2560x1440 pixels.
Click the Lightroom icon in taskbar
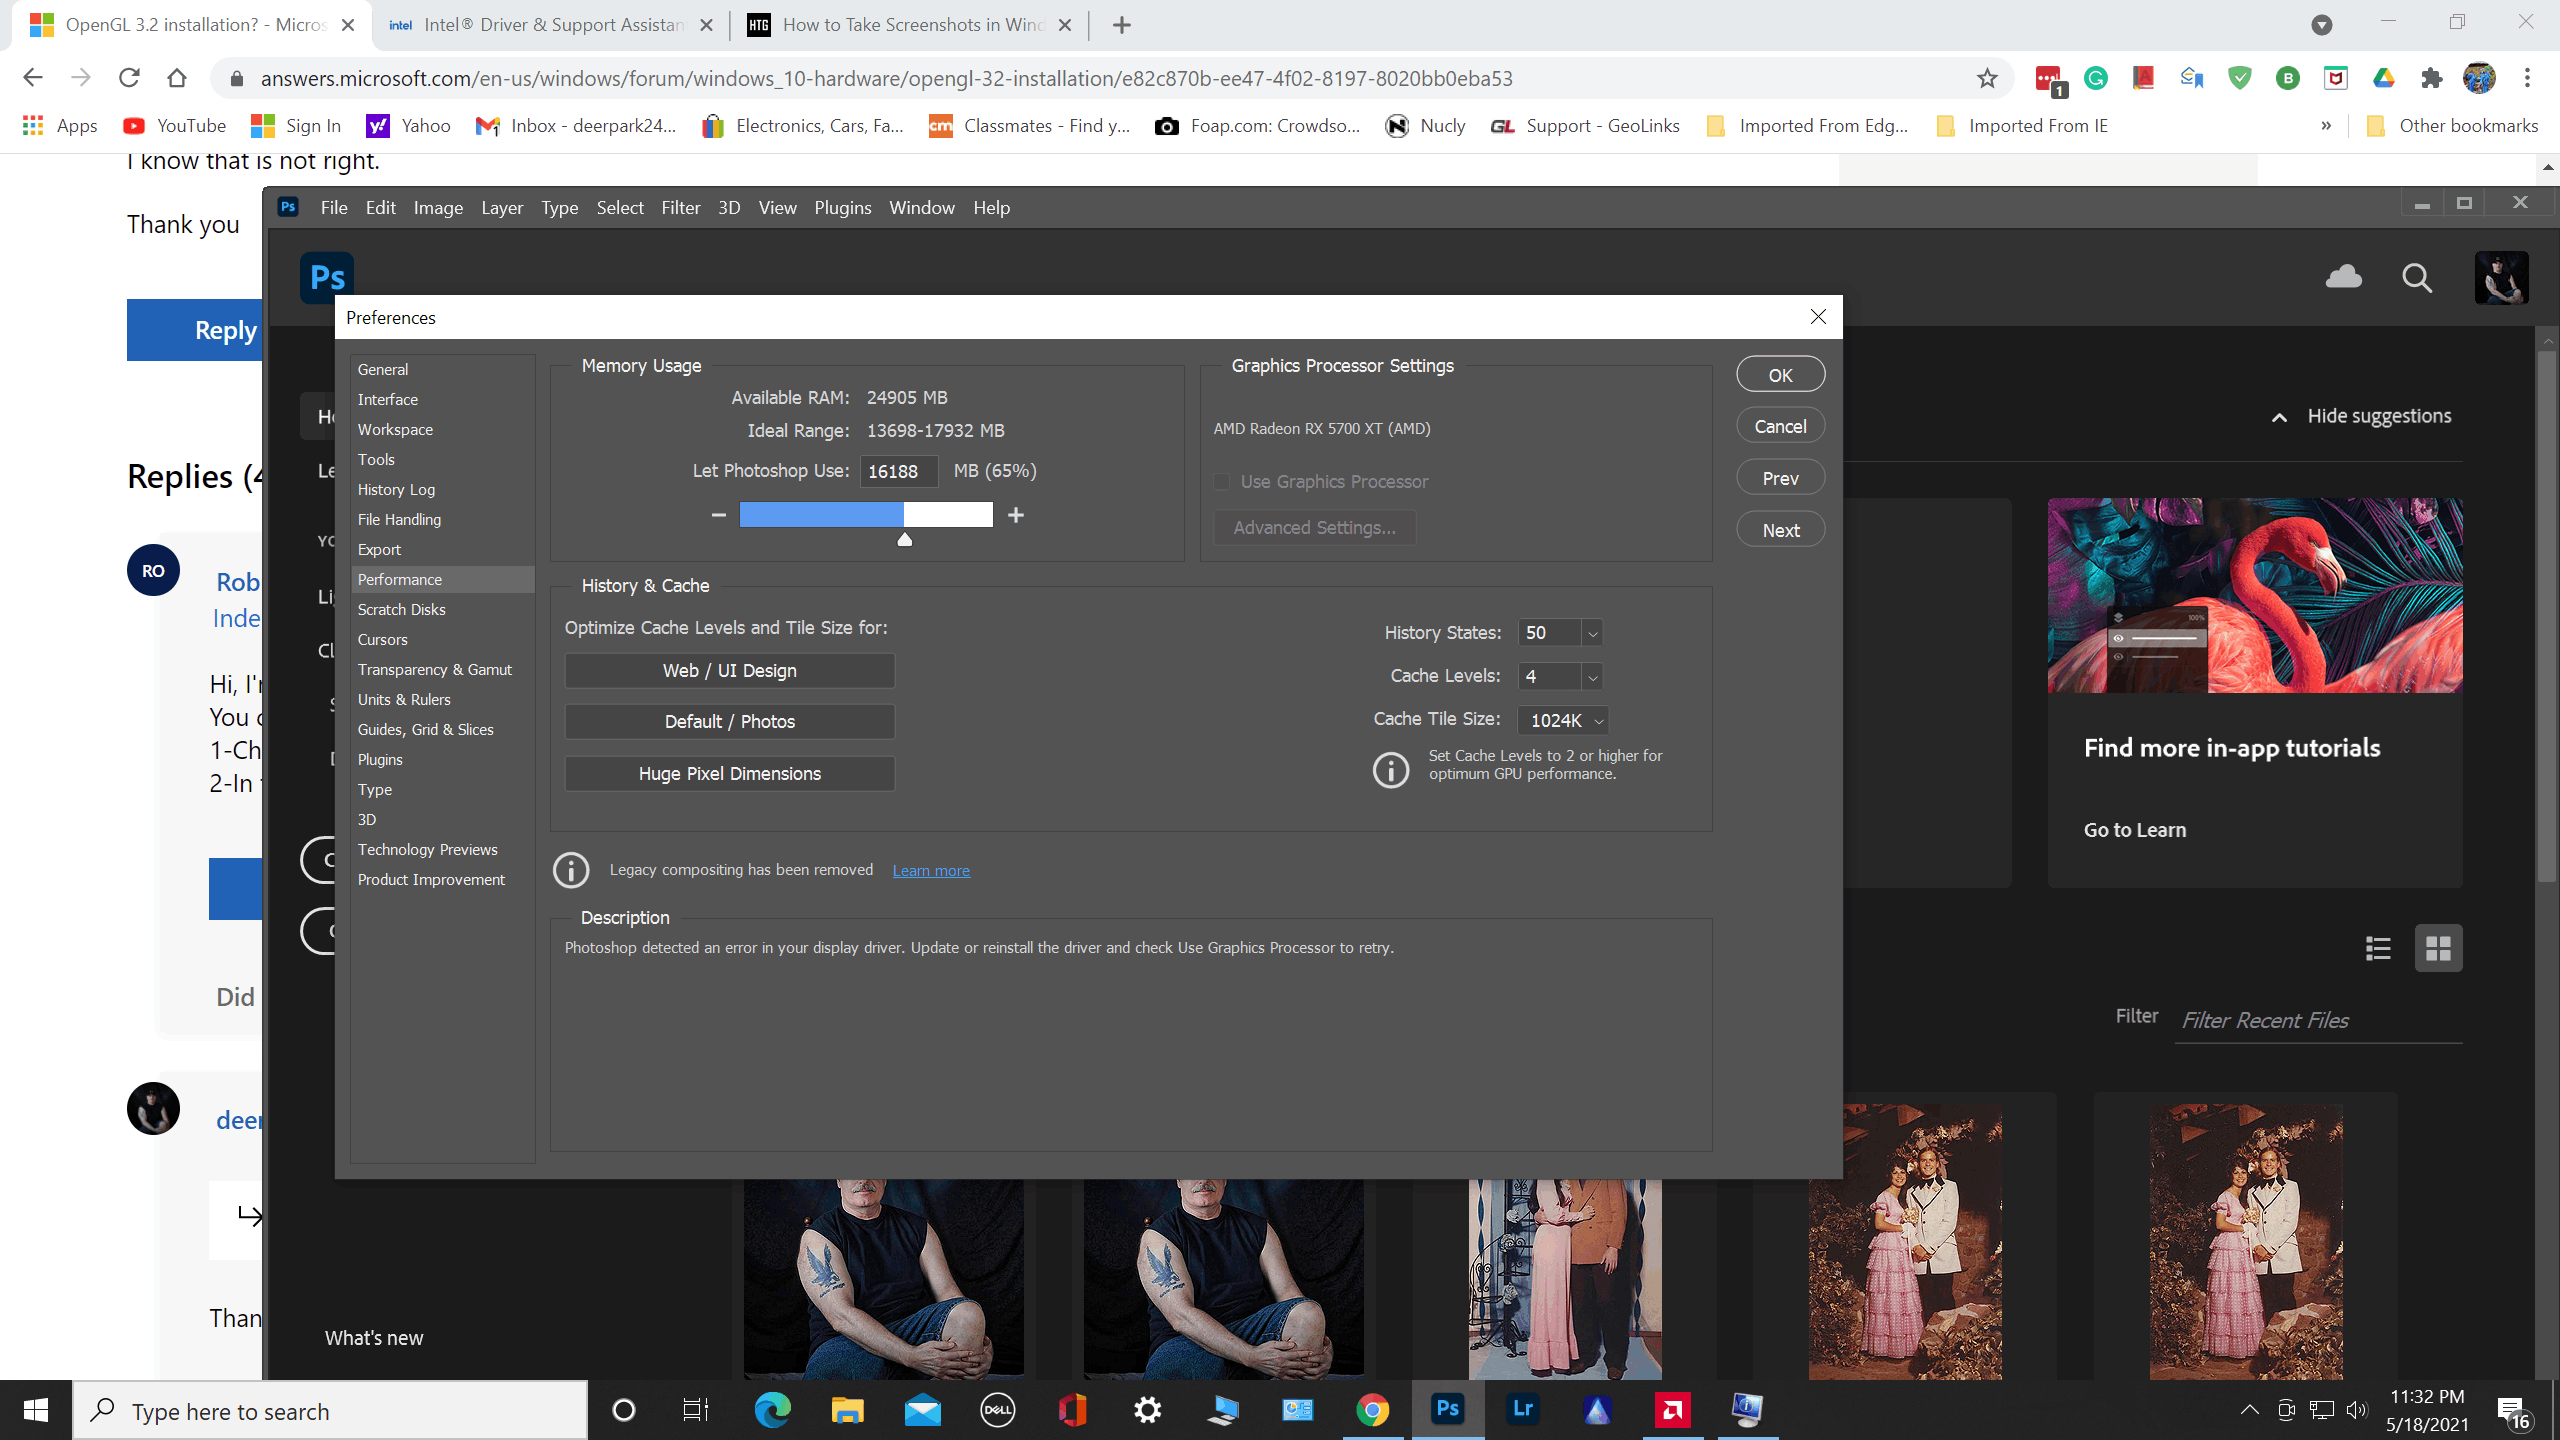point(1521,1410)
